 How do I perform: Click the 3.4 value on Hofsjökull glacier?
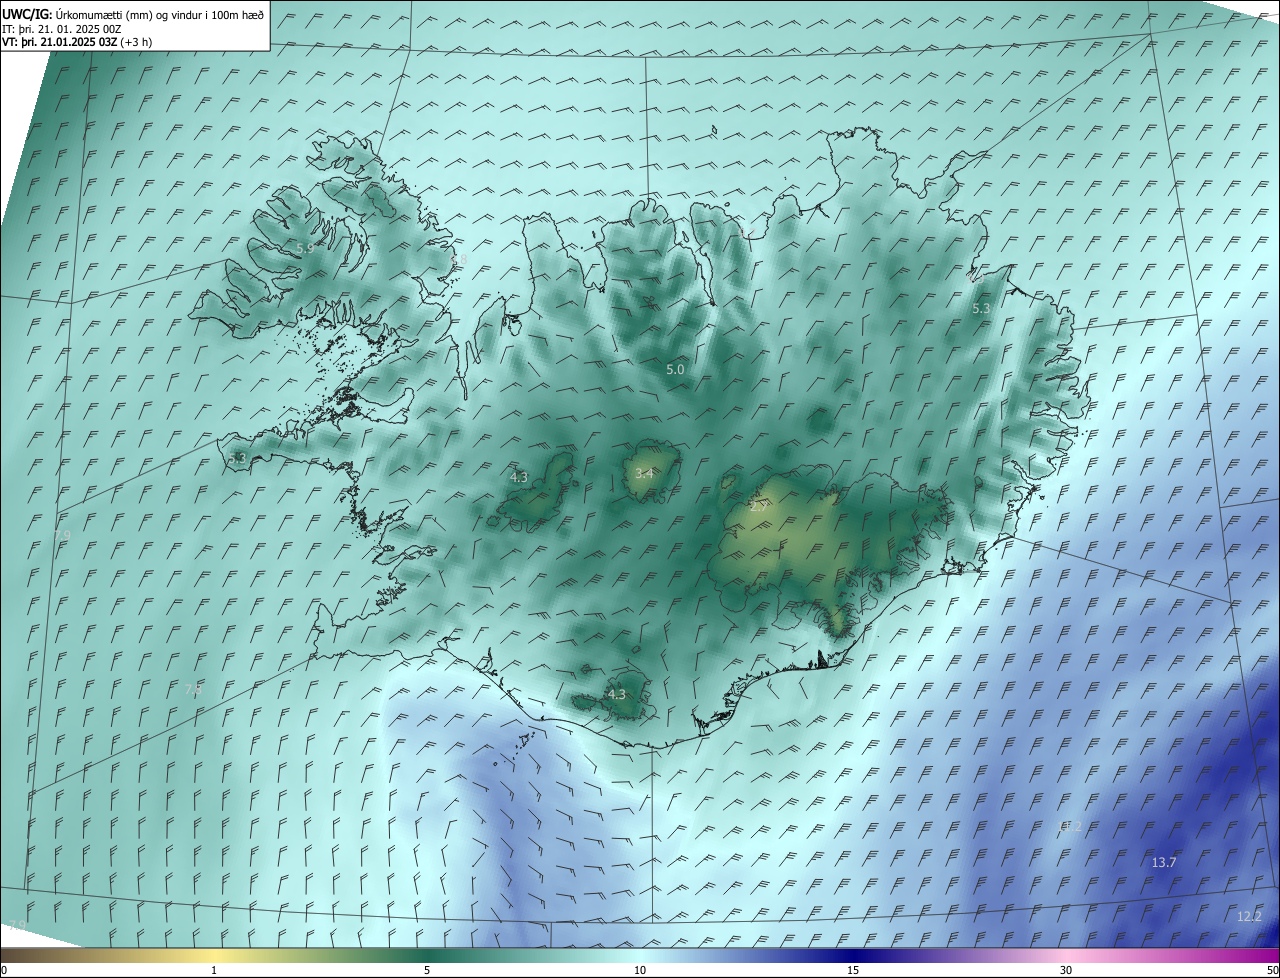(x=644, y=473)
